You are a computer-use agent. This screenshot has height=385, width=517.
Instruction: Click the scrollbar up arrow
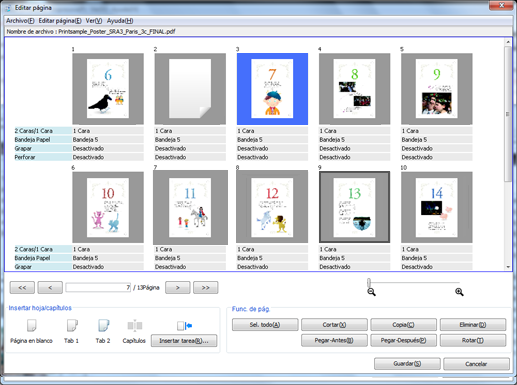tap(508, 42)
